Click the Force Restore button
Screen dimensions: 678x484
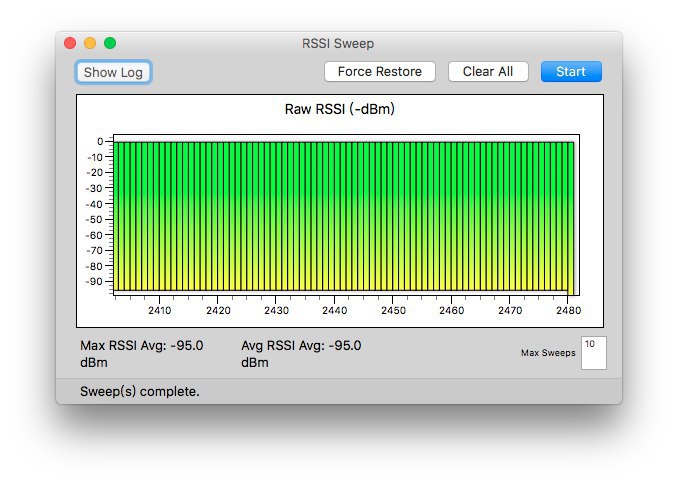pos(380,71)
